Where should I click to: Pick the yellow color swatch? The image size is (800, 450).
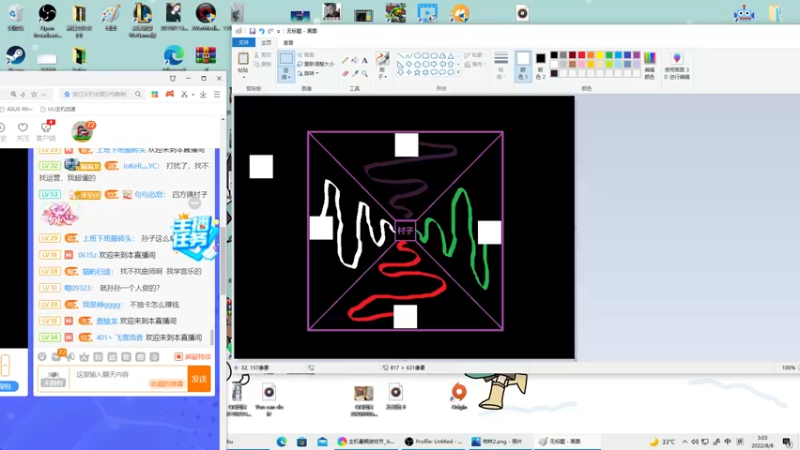600,55
